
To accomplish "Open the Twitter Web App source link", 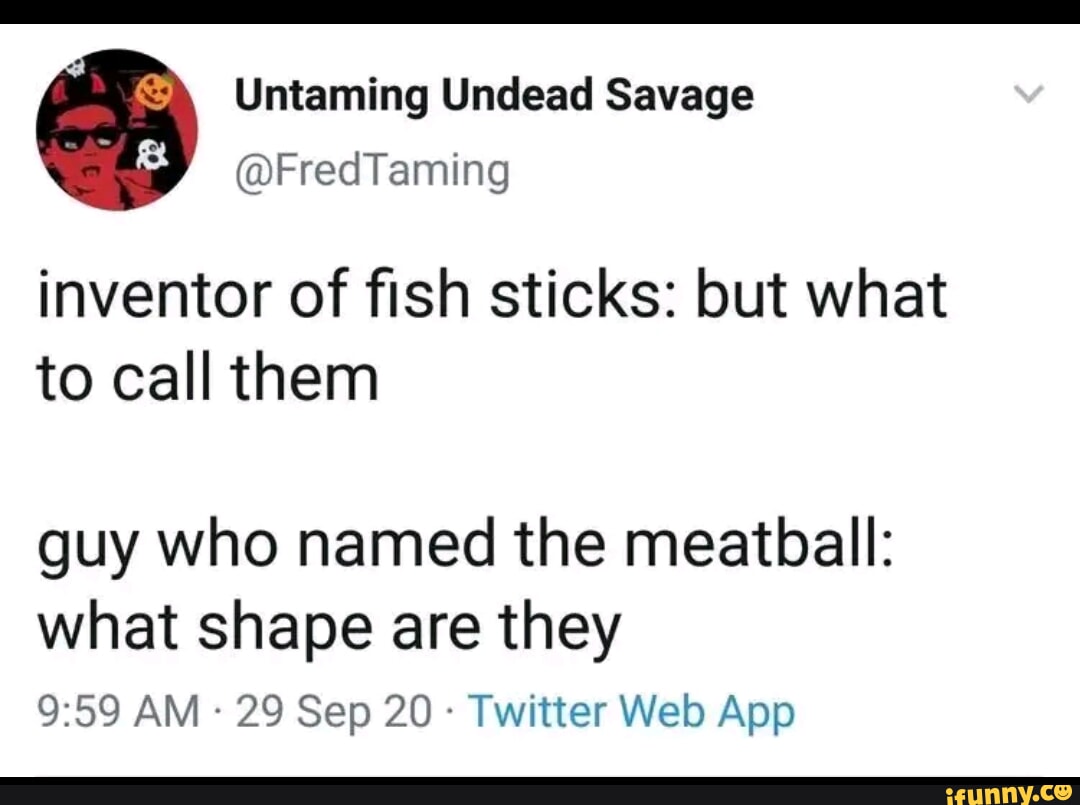I will [631, 713].
